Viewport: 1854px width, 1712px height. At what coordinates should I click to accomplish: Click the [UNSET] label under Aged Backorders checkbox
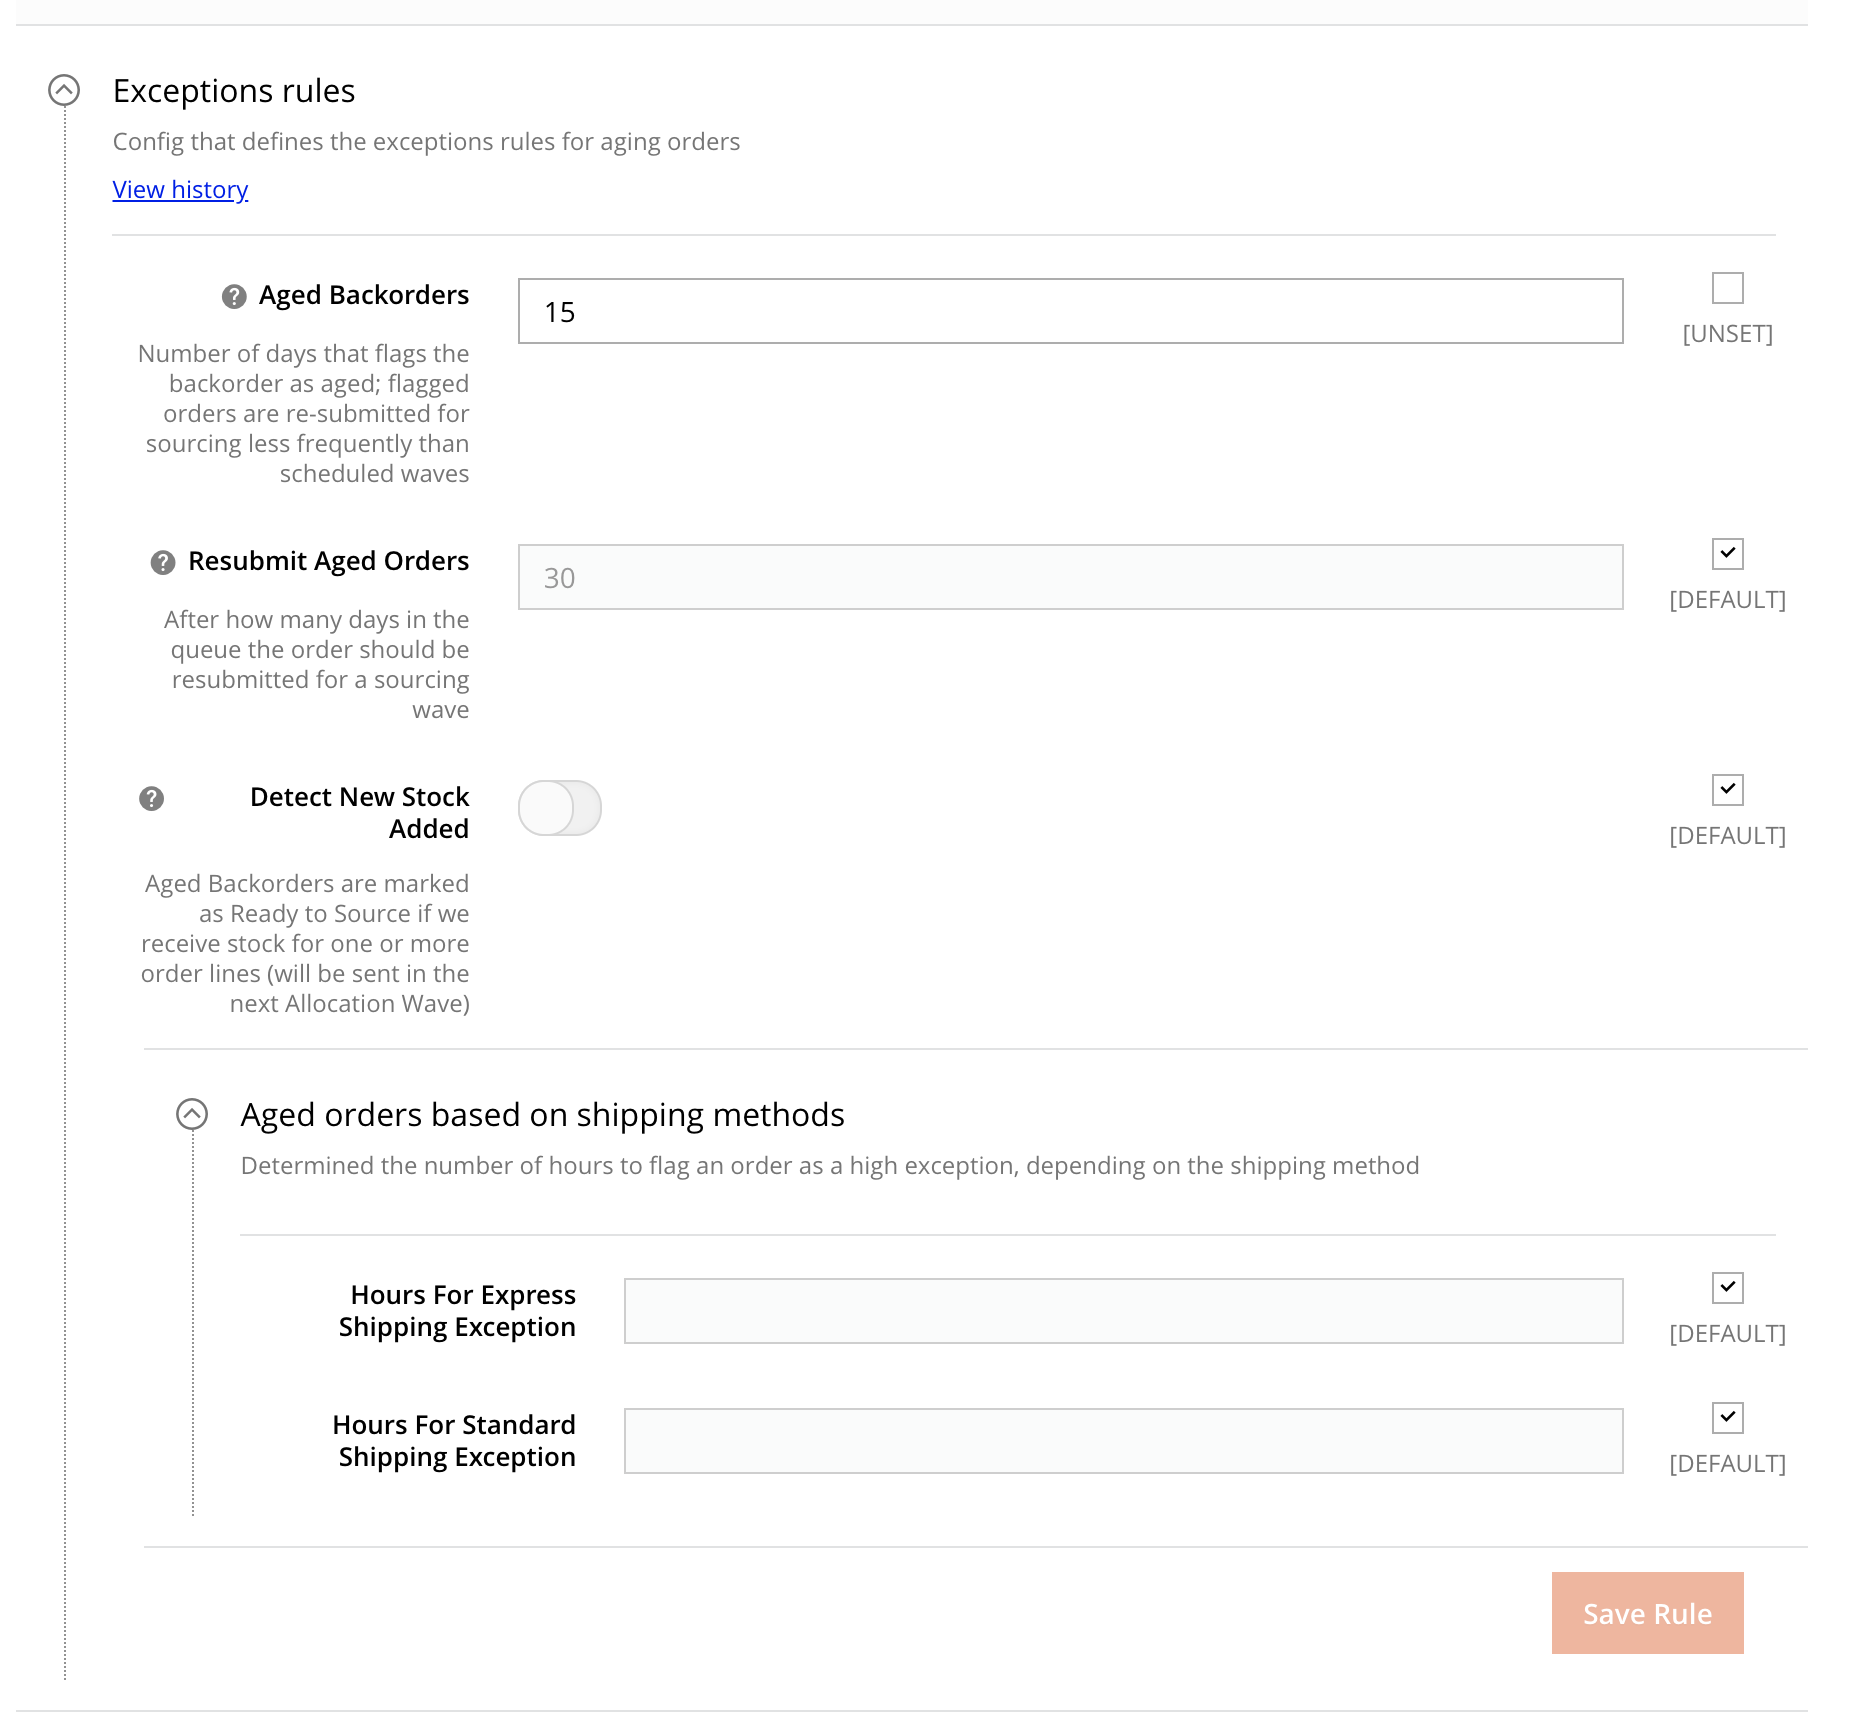click(1727, 333)
